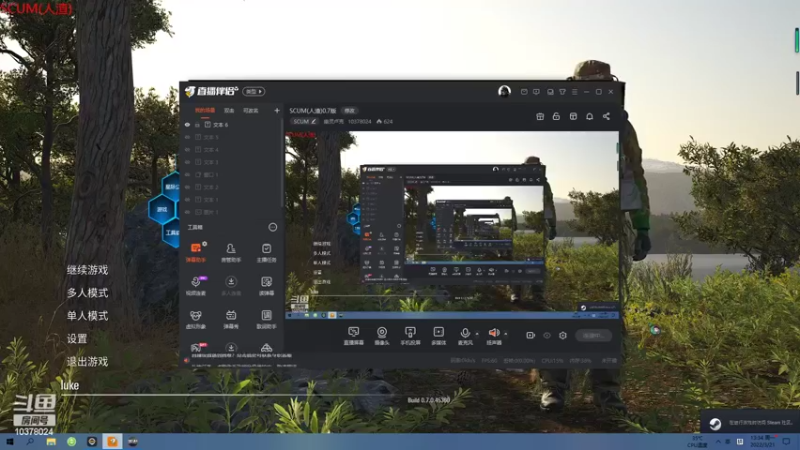Viewport: 800px width, 450px height.
Task: Click the start streaming button at bottom right
Action: click(593, 335)
